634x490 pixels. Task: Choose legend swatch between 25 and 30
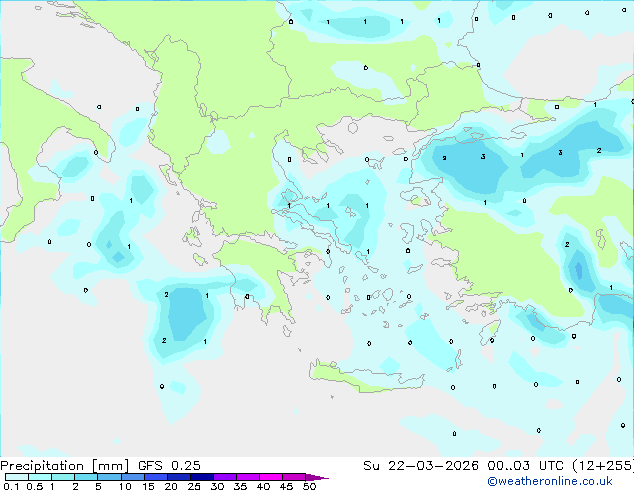[202, 477]
